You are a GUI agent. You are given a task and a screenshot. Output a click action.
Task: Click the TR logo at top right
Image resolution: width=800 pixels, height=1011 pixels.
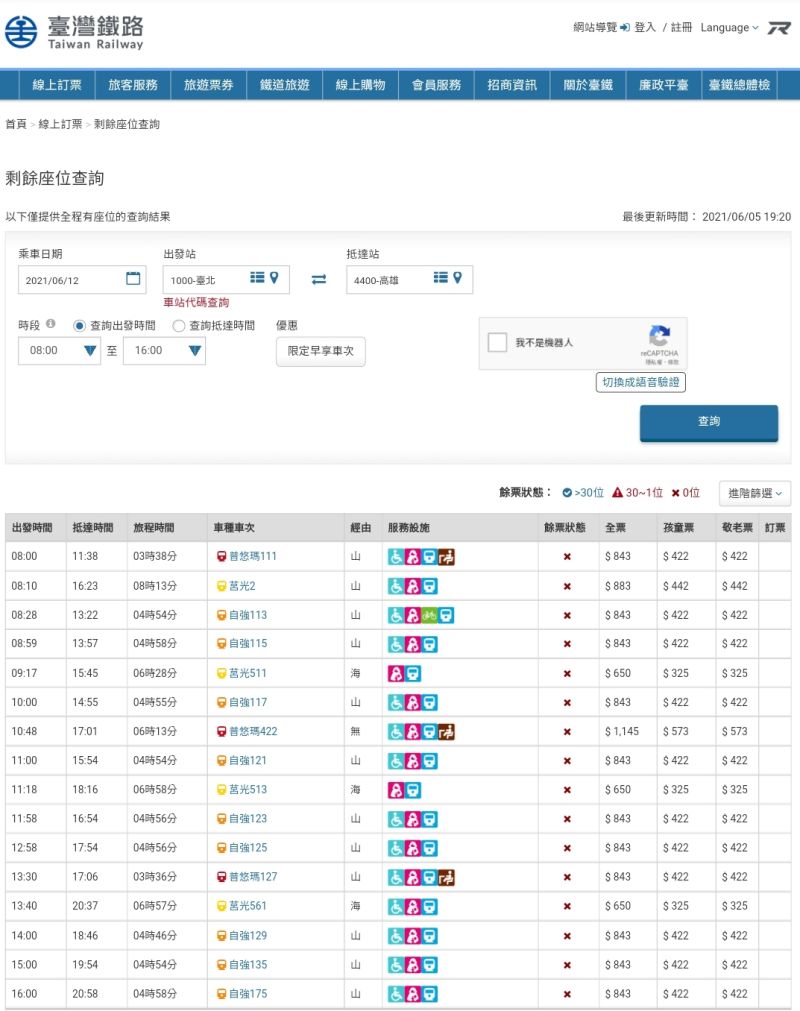pos(779,28)
